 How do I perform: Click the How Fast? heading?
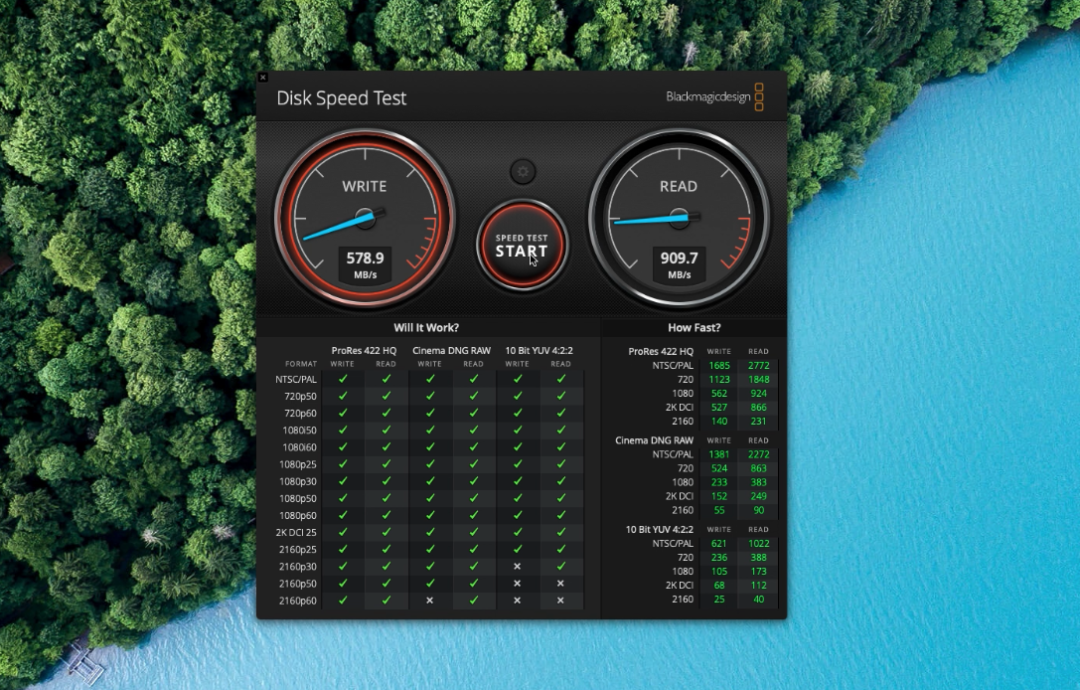694,328
